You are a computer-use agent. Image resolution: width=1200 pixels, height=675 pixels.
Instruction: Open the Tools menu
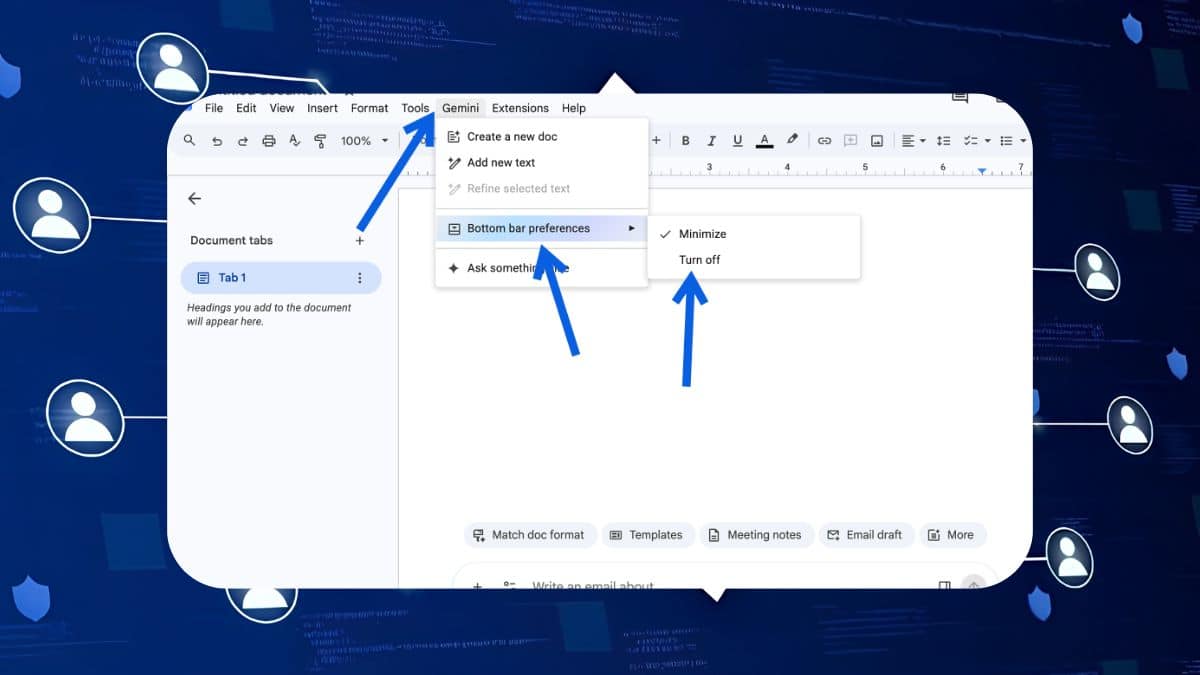coord(415,108)
